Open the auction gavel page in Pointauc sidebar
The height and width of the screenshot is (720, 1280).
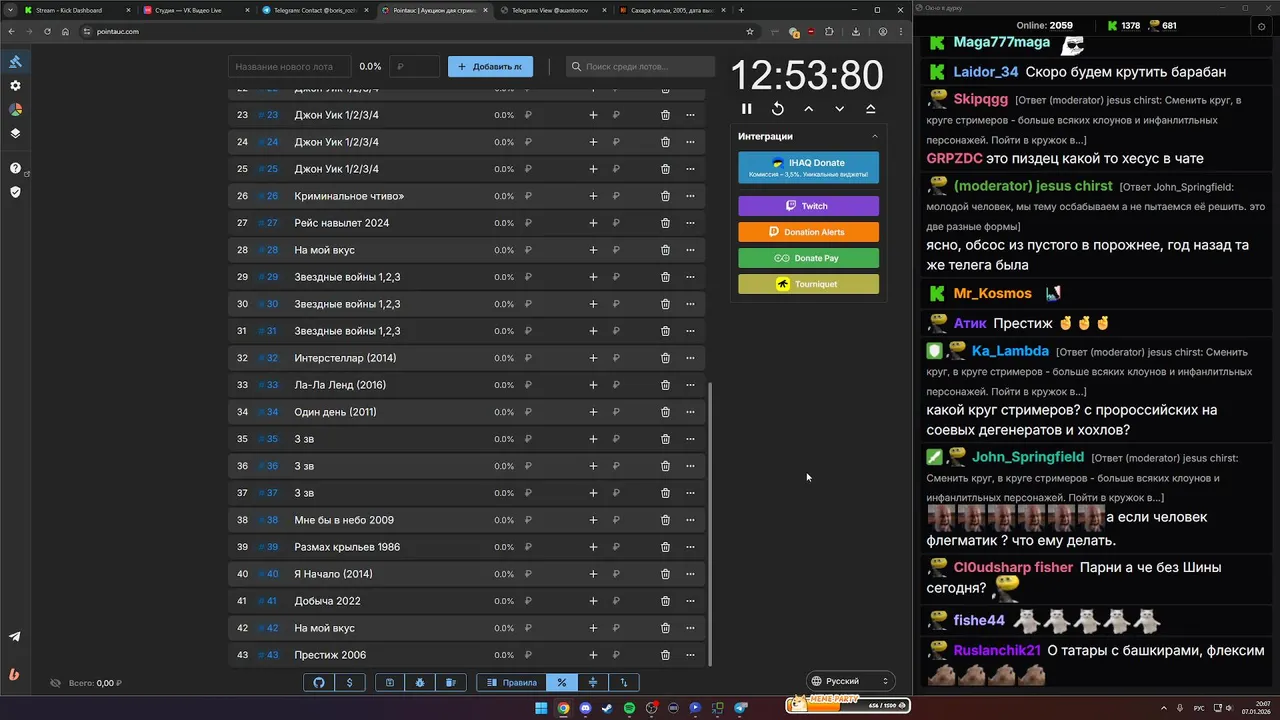(15, 62)
